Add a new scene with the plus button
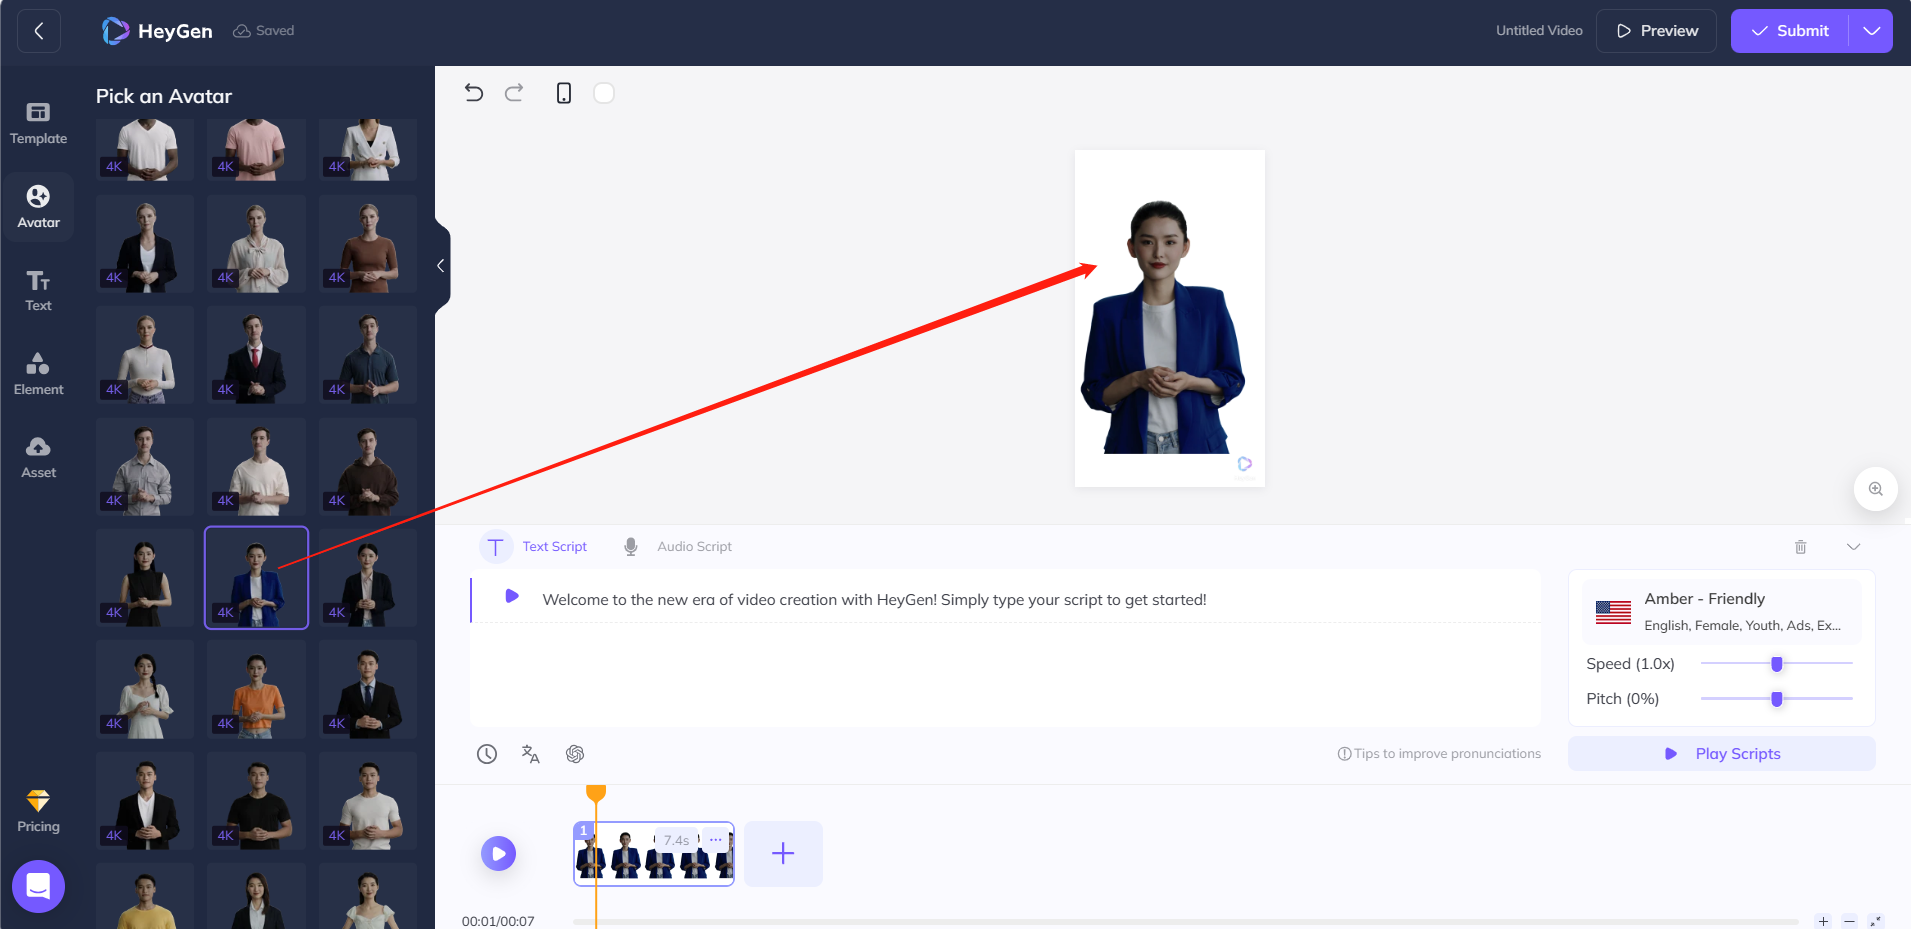Image resolution: width=1911 pixels, height=929 pixels. point(783,853)
